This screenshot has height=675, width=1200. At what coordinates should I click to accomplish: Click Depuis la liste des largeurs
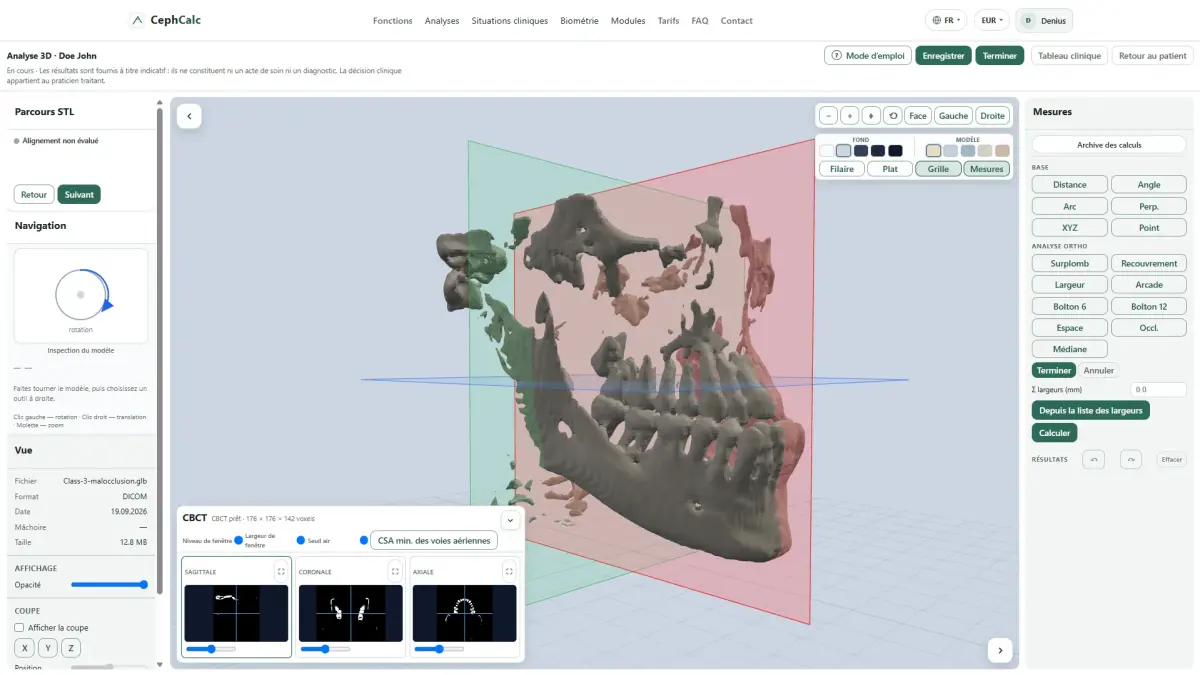1090,410
